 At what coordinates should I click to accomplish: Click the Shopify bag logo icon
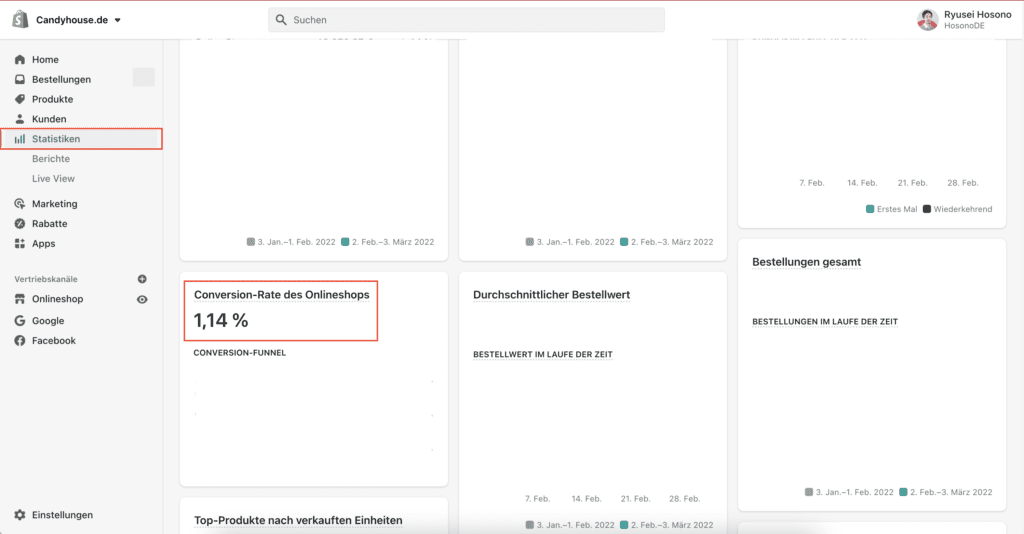(x=20, y=20)
